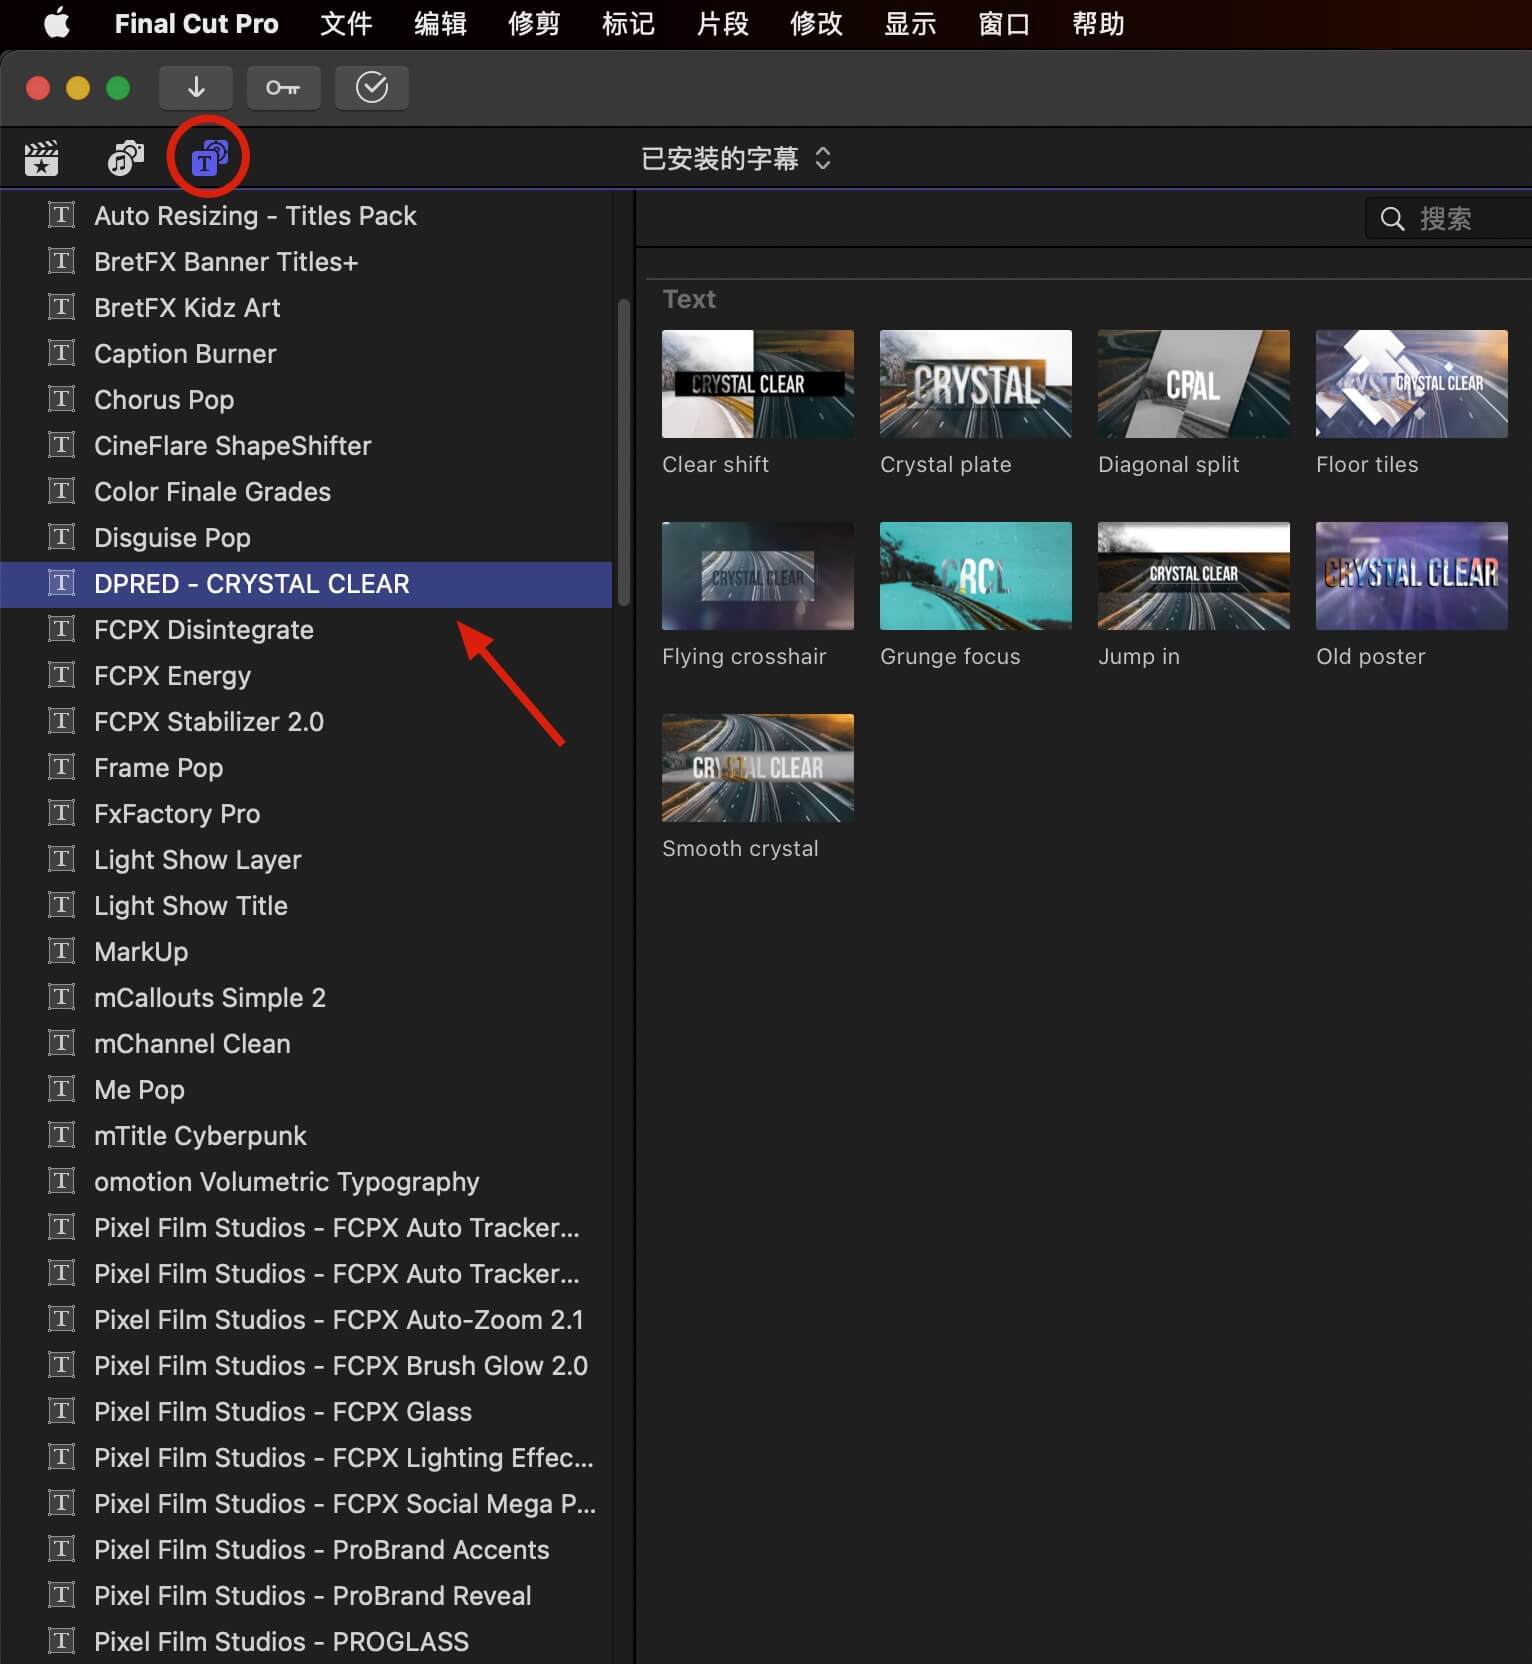The image size is (1532, 1664).
Task: Click the T icon beside FCPX Disintegrate
Action: pyautogui.click(x=62, y=629)
